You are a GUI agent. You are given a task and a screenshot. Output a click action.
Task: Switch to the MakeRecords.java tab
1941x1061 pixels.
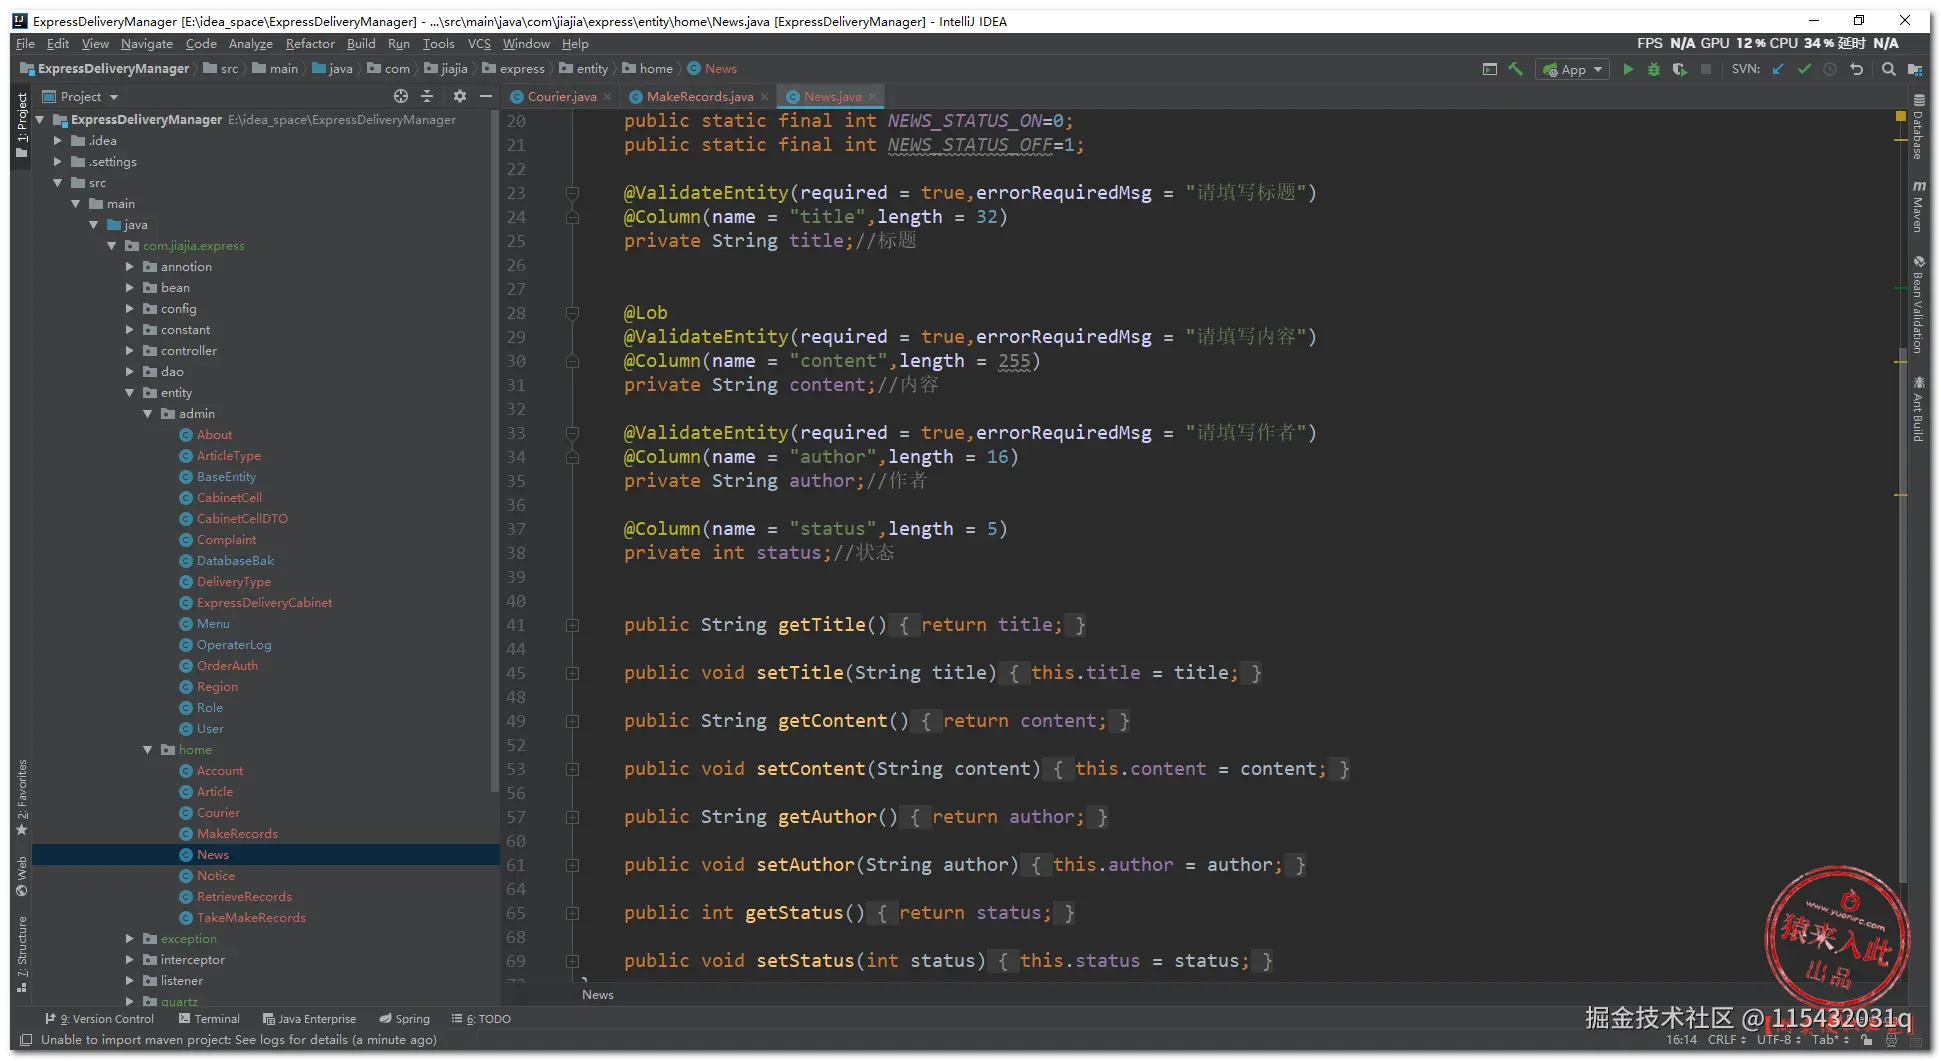(x=699, y=97)
